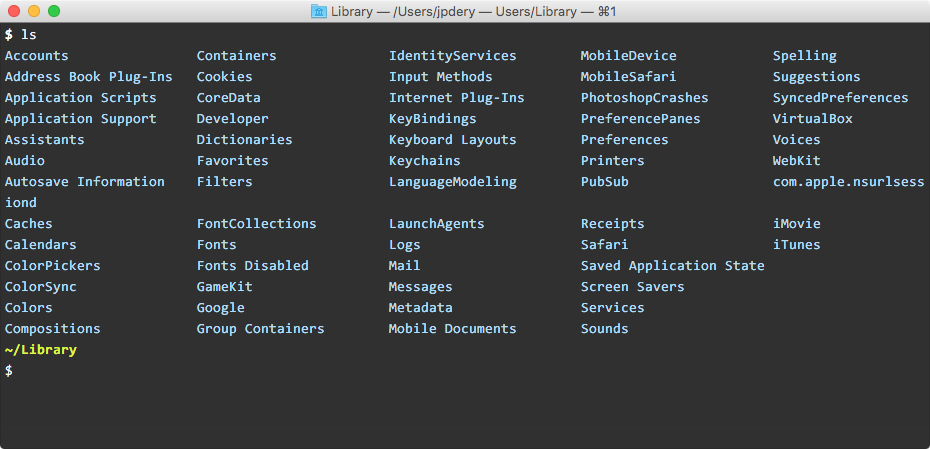
Task: Click the 'Containers' directory entry
Action: pyautogui.click(x=236, y=55)
